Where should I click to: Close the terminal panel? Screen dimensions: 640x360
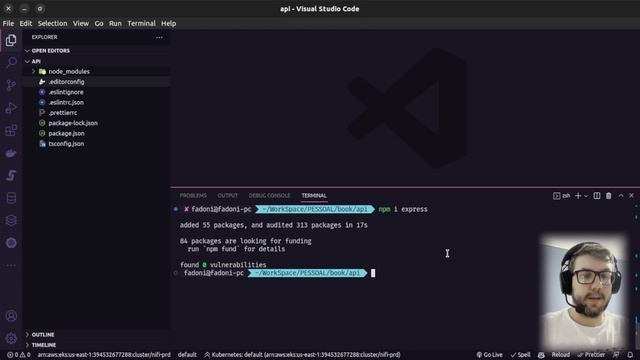pyautogui.click(x=631, y=196)
